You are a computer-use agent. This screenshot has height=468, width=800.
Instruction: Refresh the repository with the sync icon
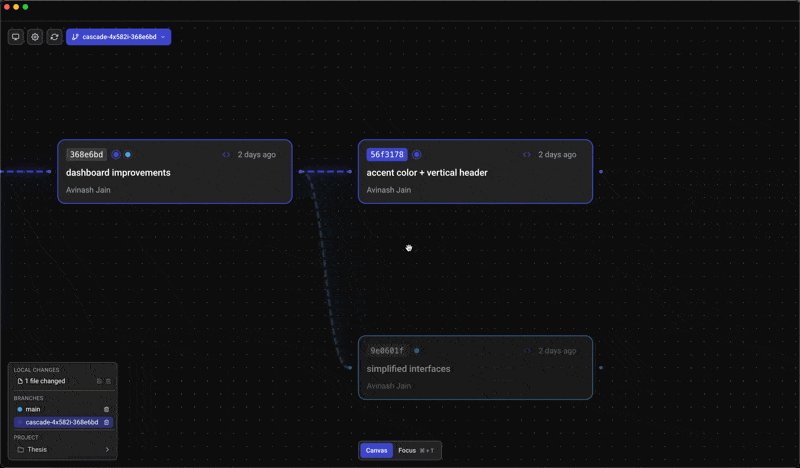(x=54, y=37)
